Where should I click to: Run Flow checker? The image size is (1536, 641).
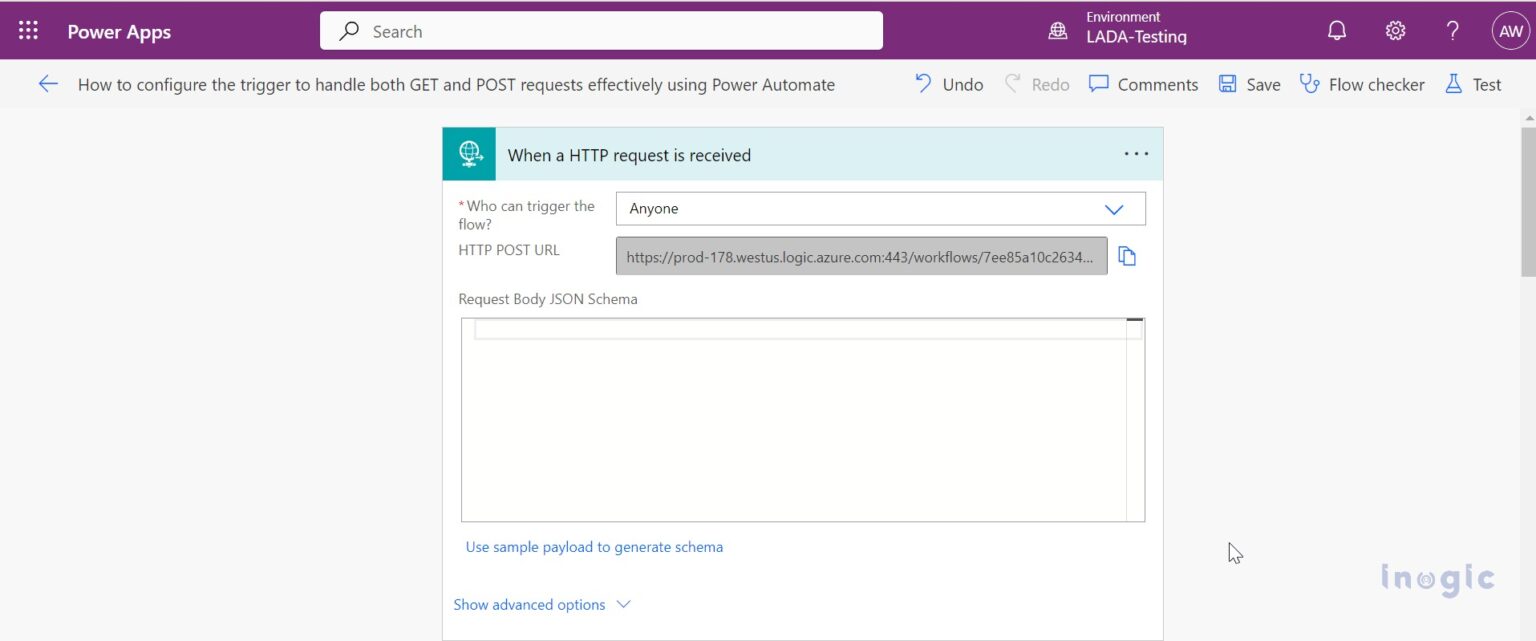(x=1362, y=84)
